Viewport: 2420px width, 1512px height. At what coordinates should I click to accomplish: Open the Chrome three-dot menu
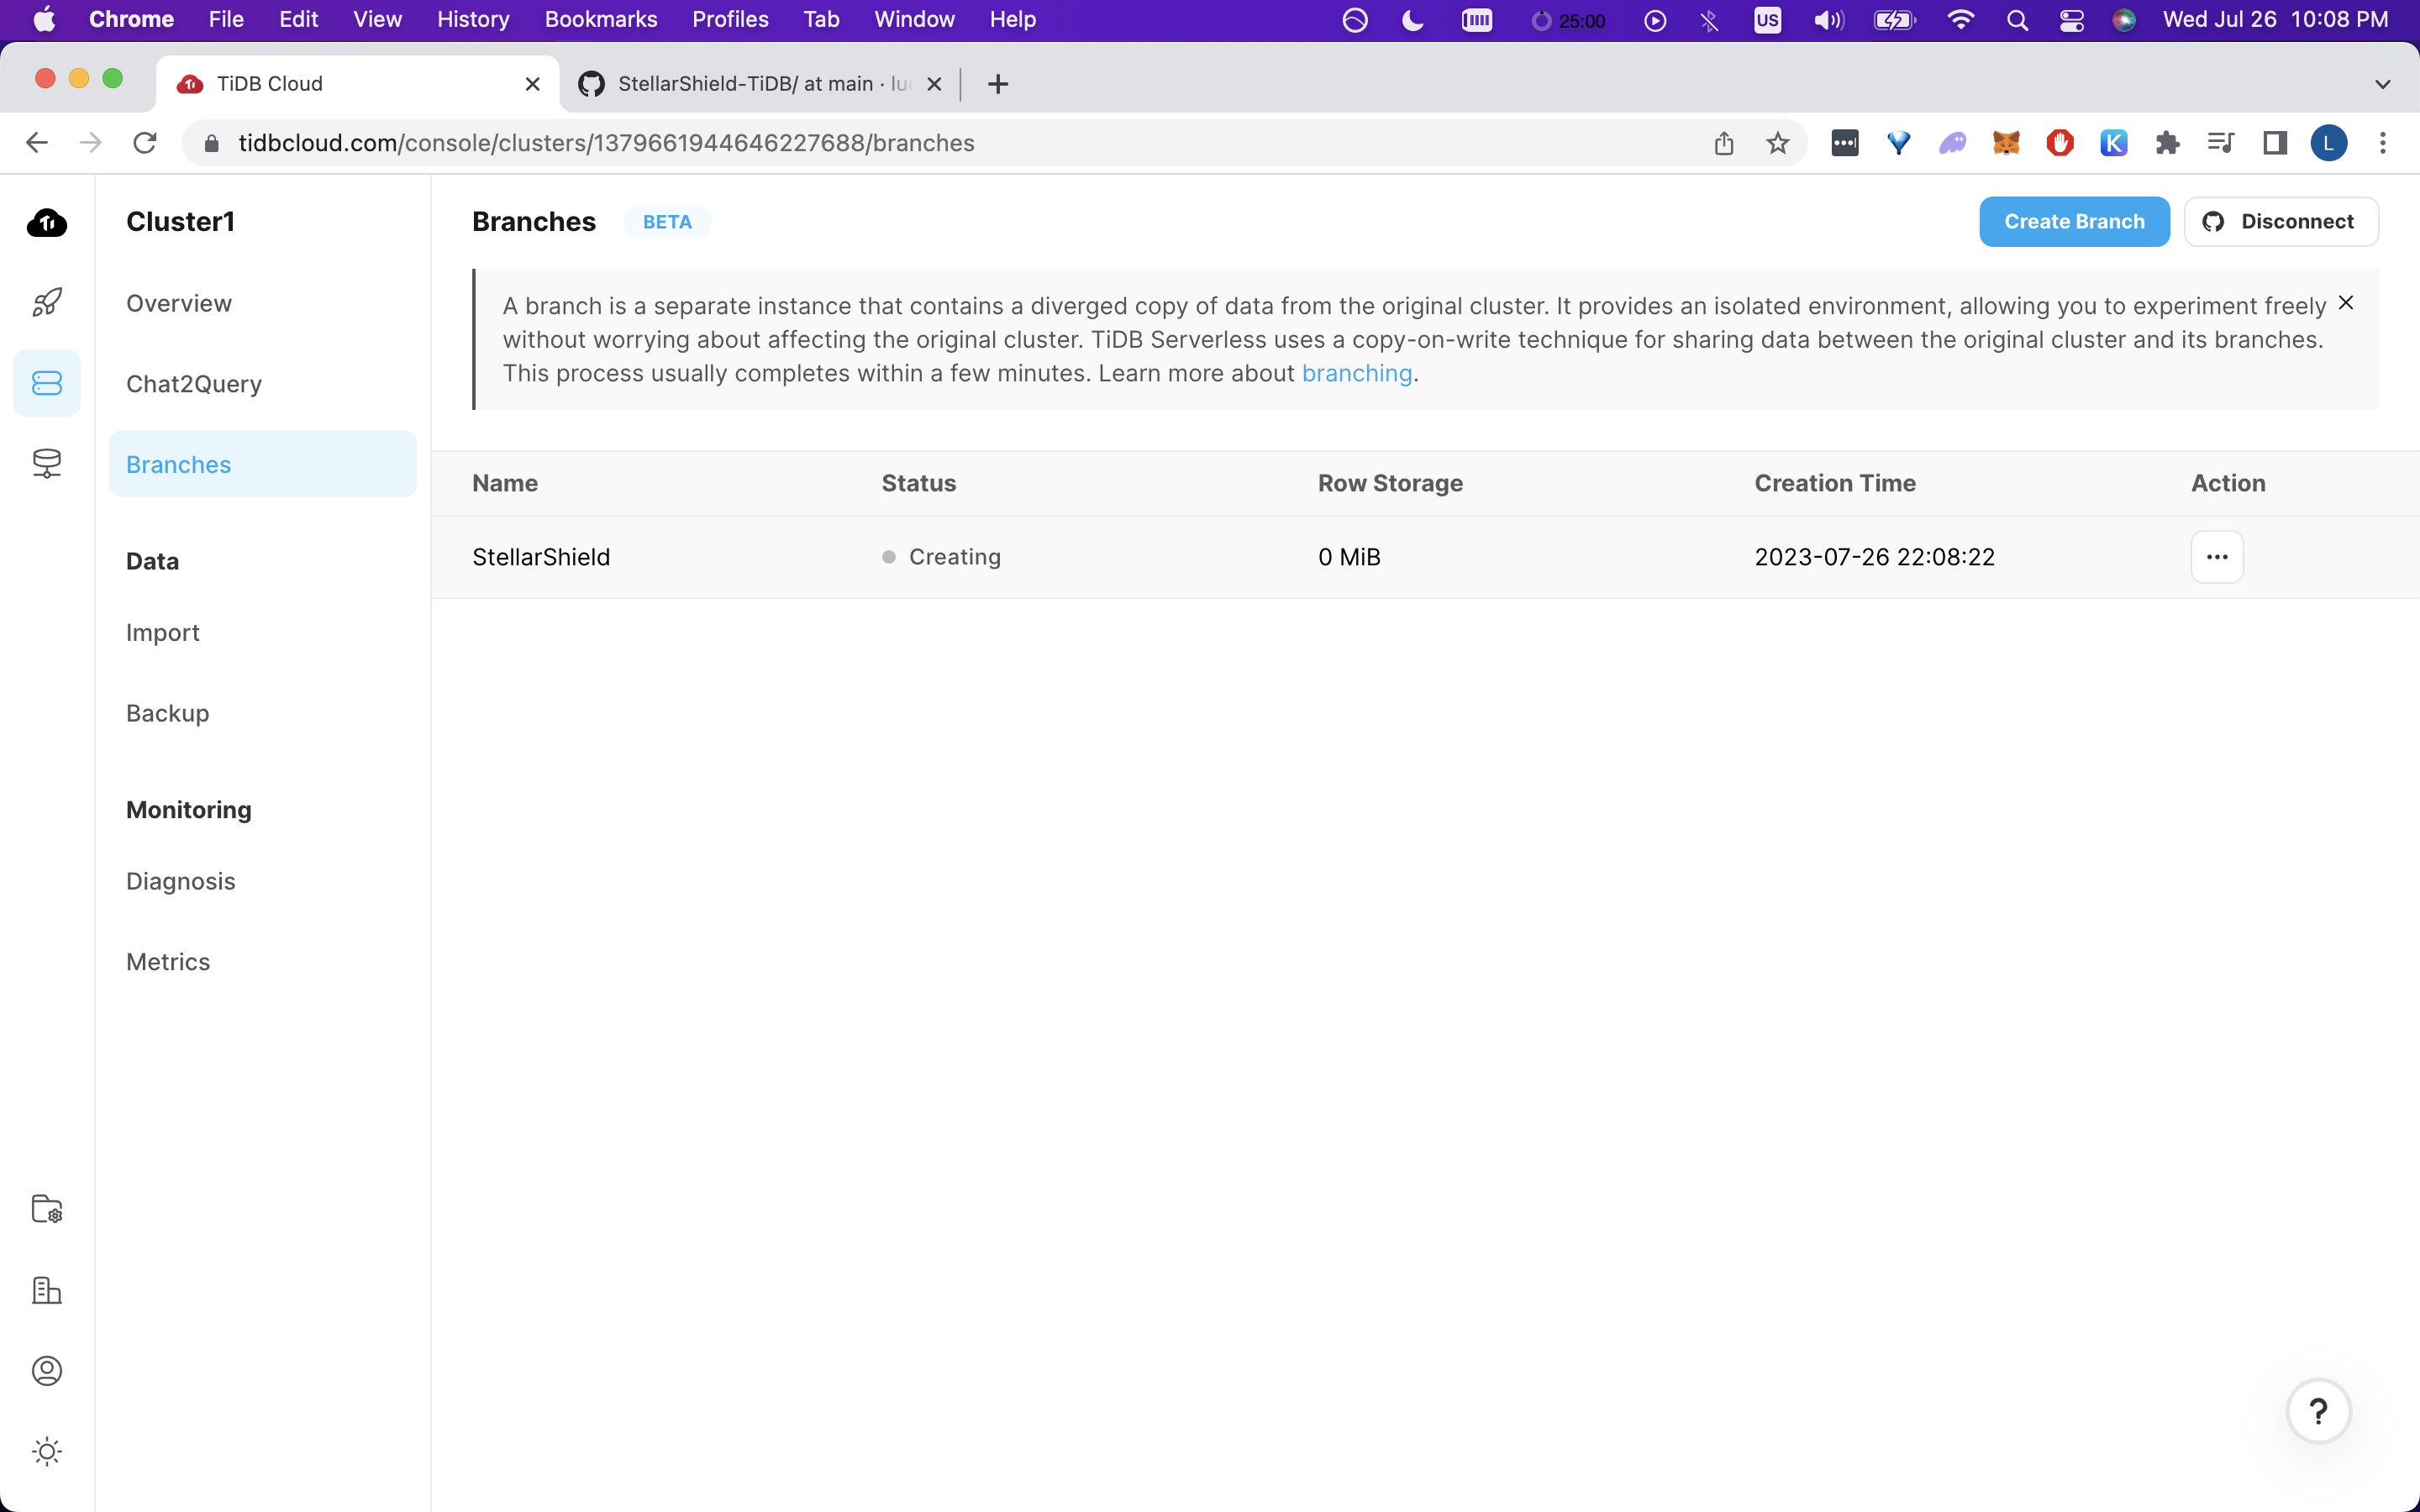2382,143
